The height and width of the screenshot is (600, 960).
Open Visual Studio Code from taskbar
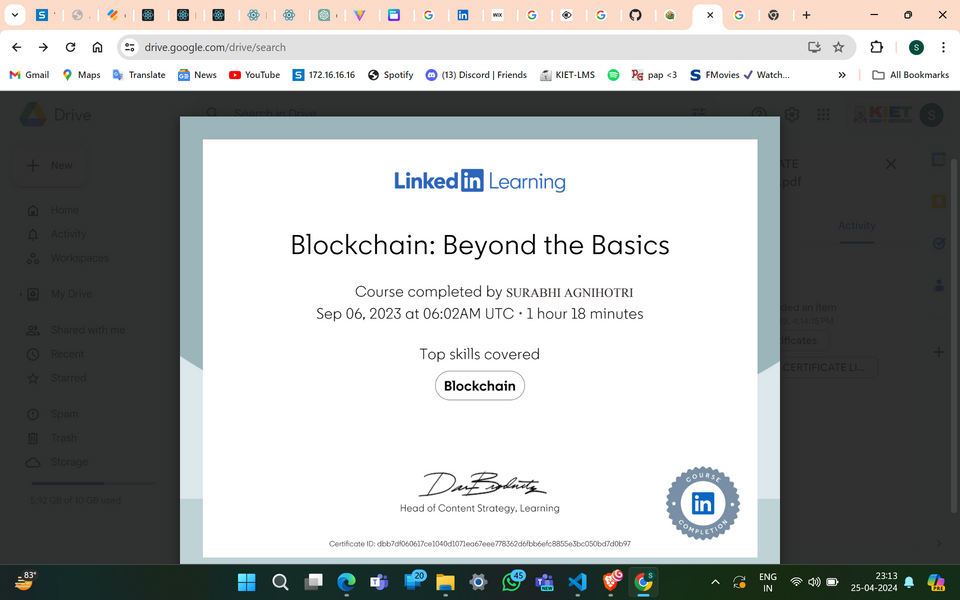point(577,582)
